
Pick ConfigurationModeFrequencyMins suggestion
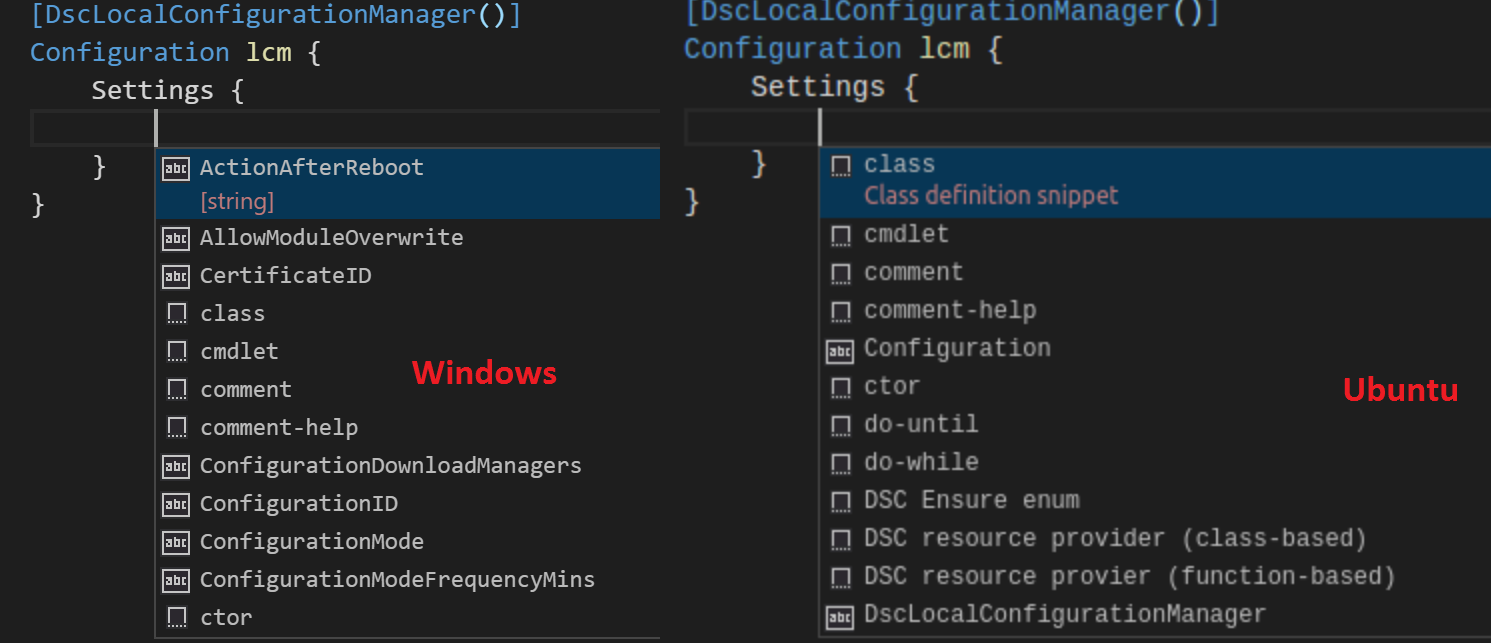(x=397, y=580)
